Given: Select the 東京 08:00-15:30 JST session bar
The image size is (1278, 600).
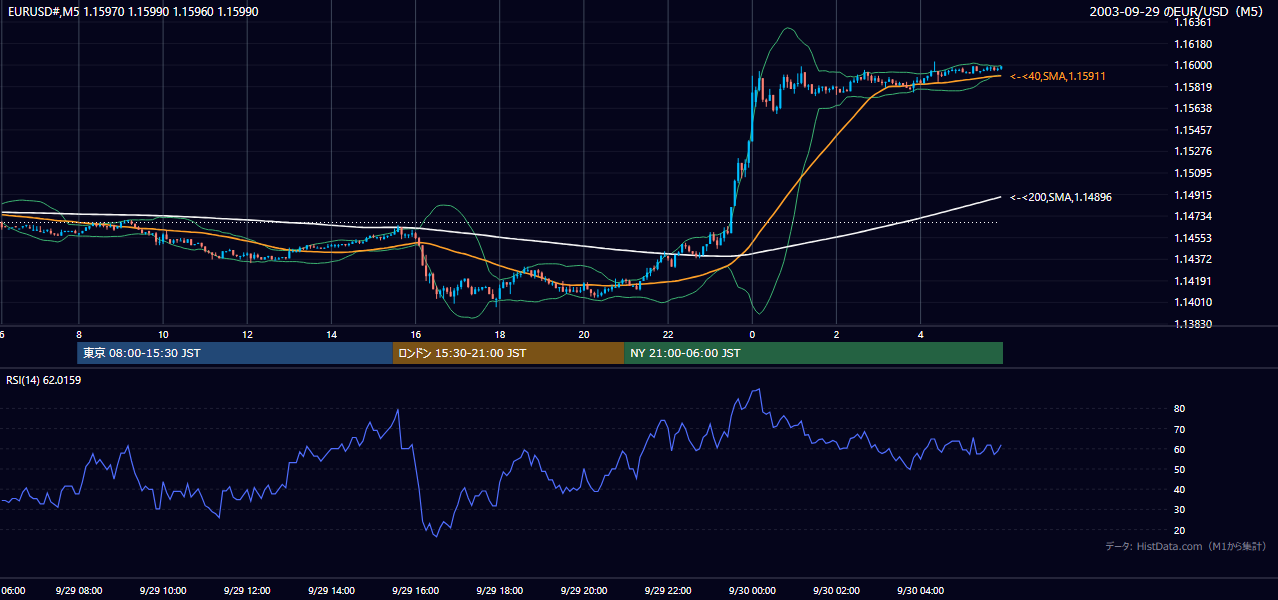Looking at the screenshot, I should [x=235, y=353].
